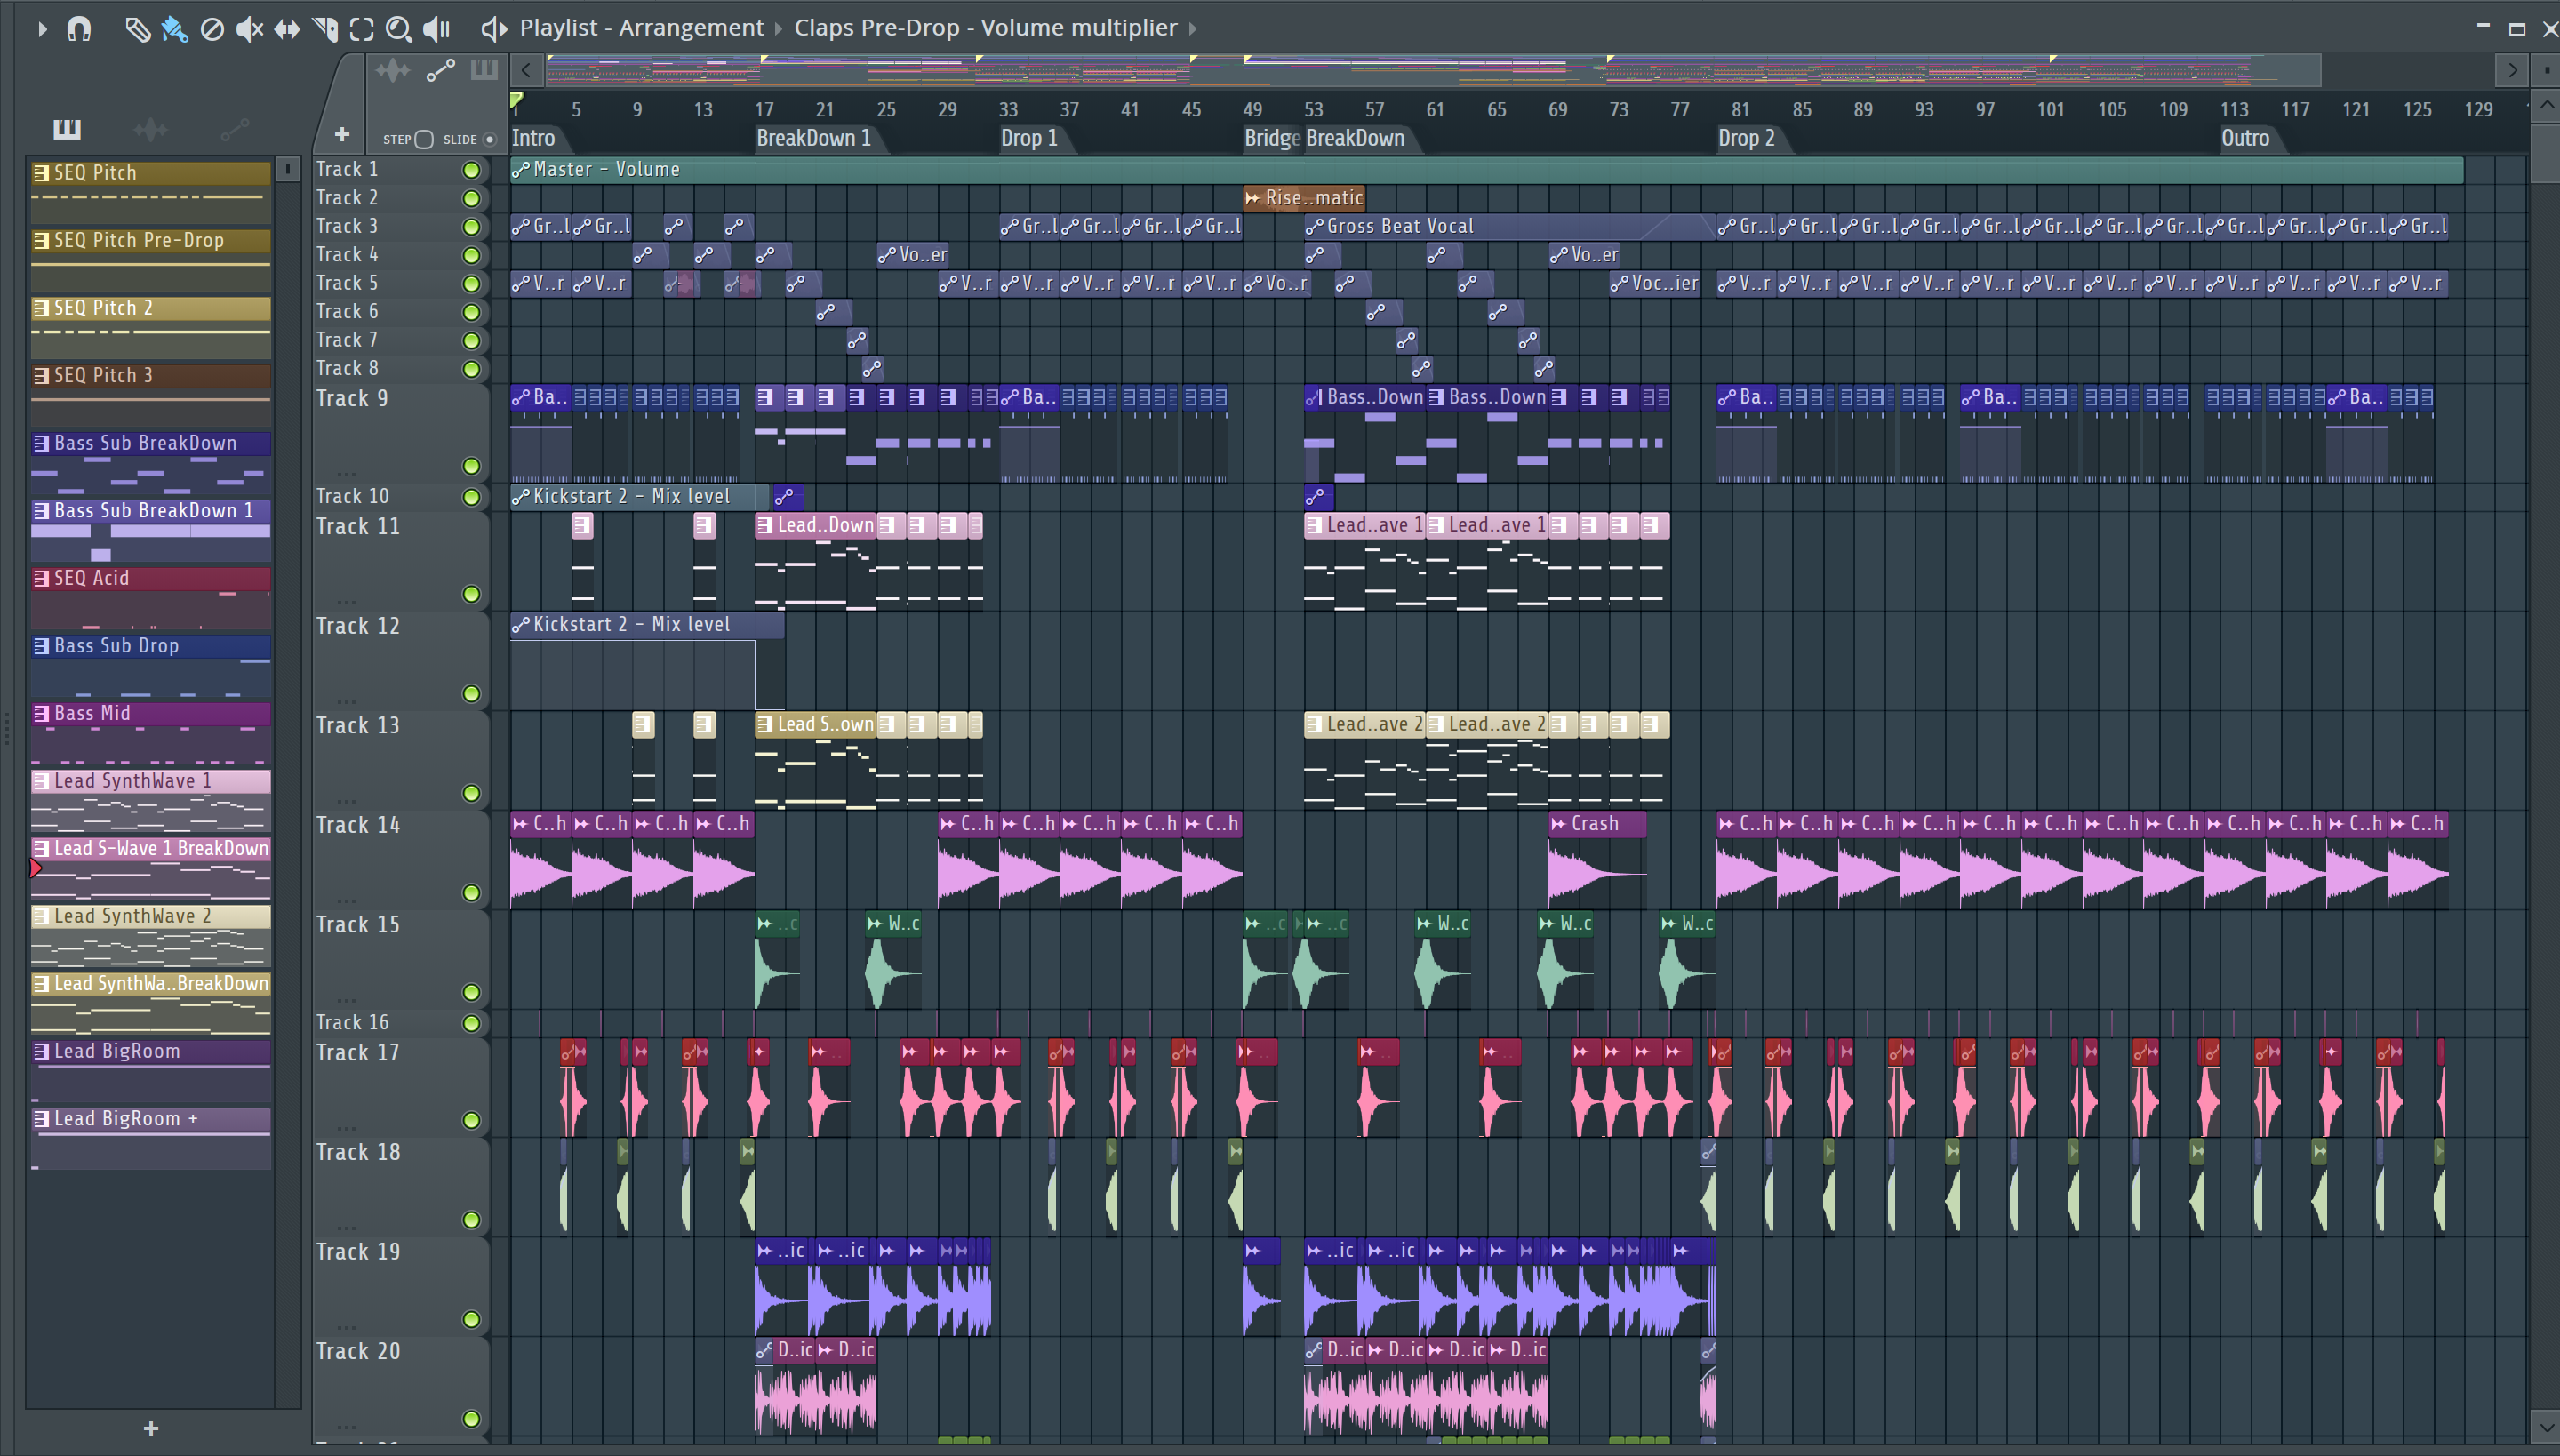
Task: Mute Track 17 using its green LED
Action: point(471,1120)
